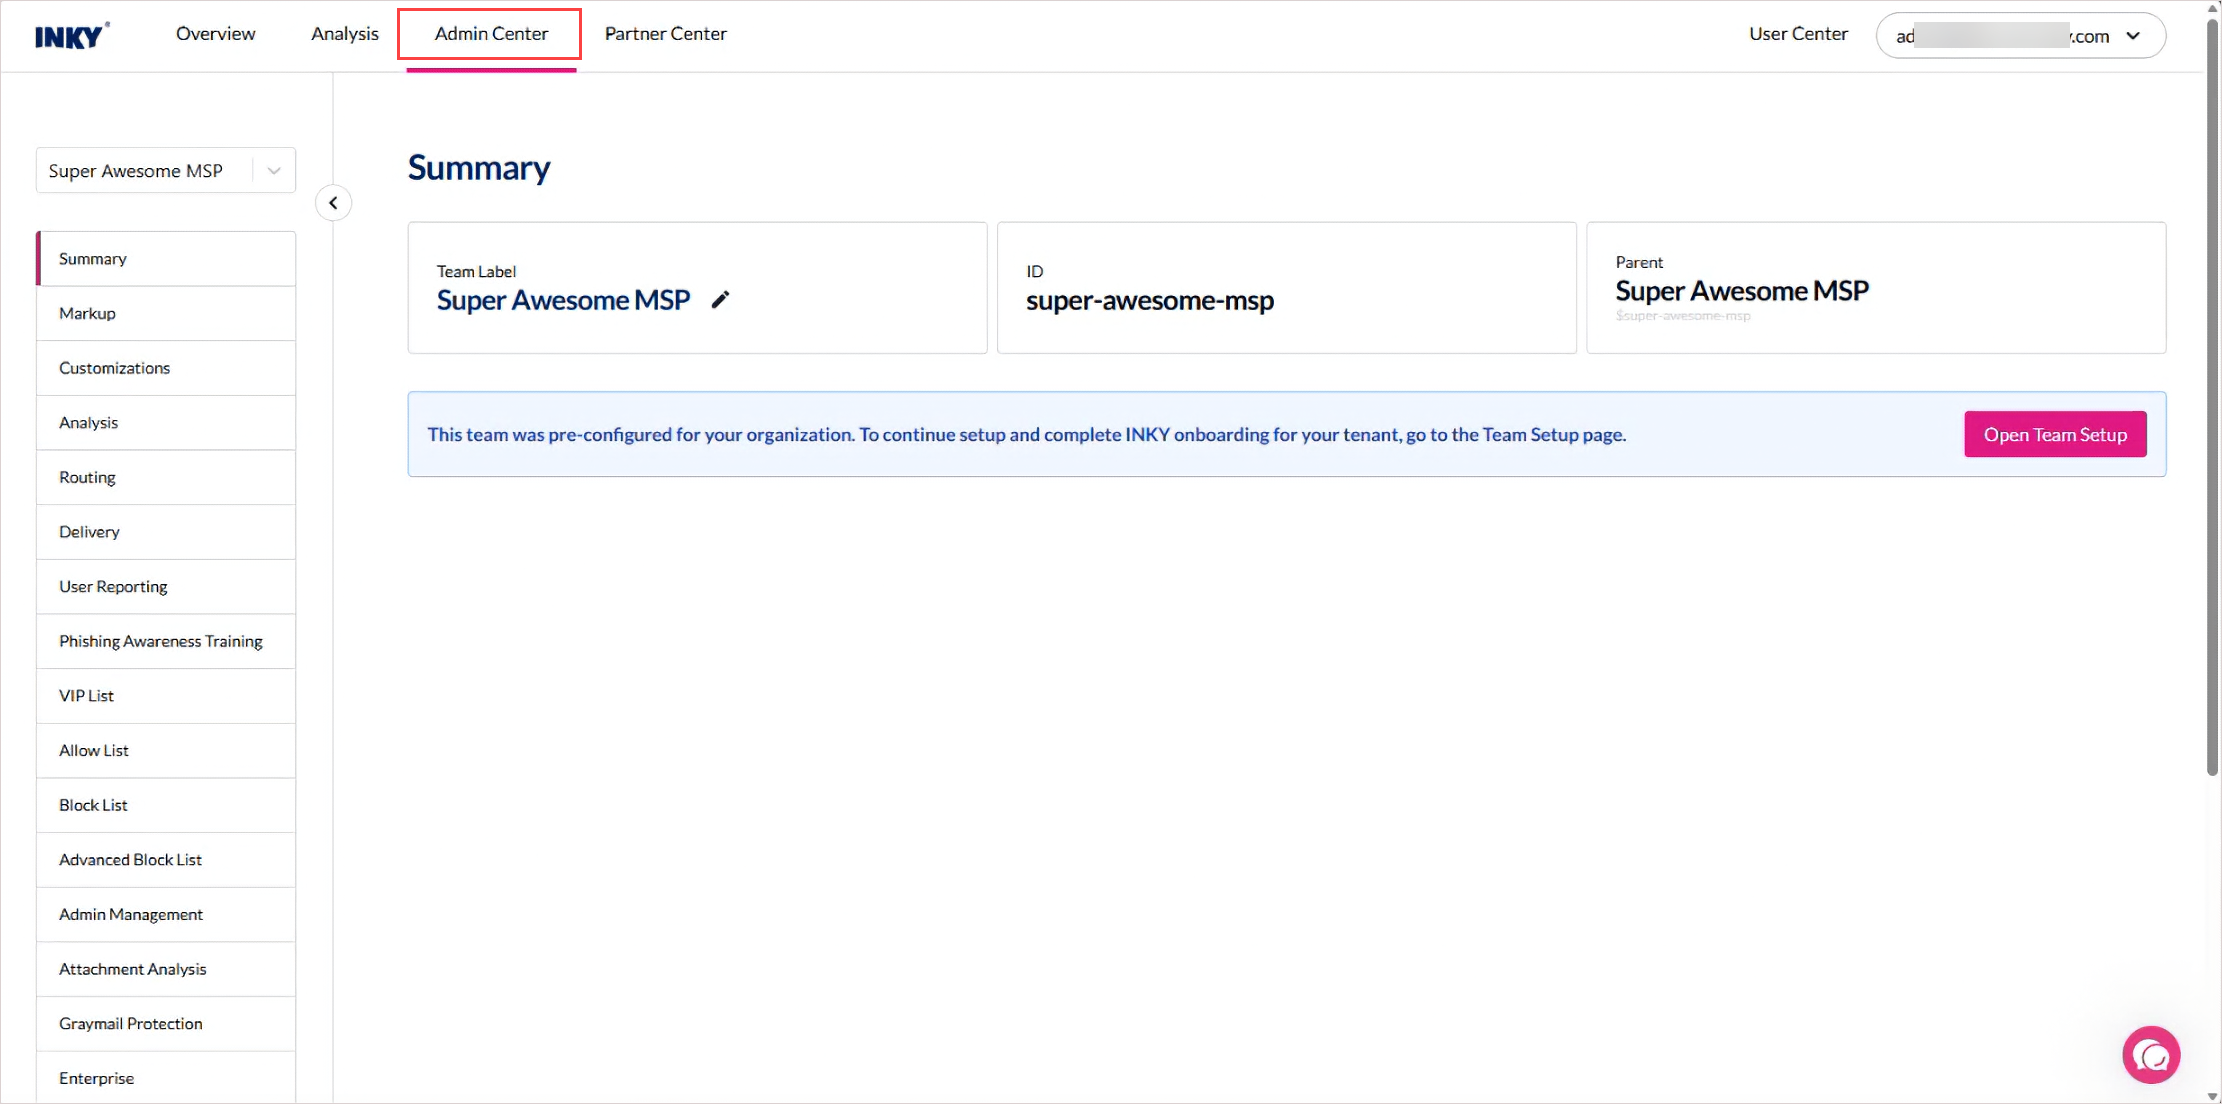This screenshot has width=2222, height=1104.
Task: Open the chat support bubble
Action: (2150, 1055)
